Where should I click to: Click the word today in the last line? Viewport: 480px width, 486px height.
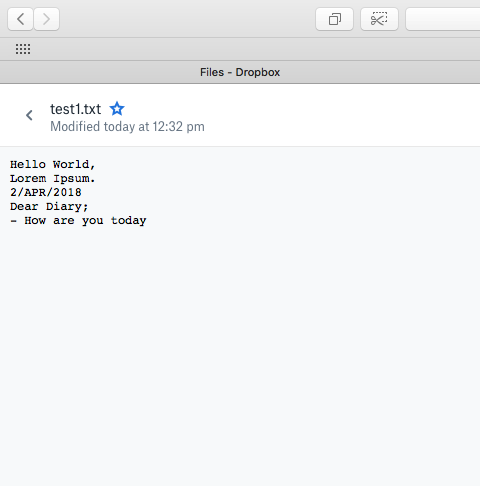[129, 220]
